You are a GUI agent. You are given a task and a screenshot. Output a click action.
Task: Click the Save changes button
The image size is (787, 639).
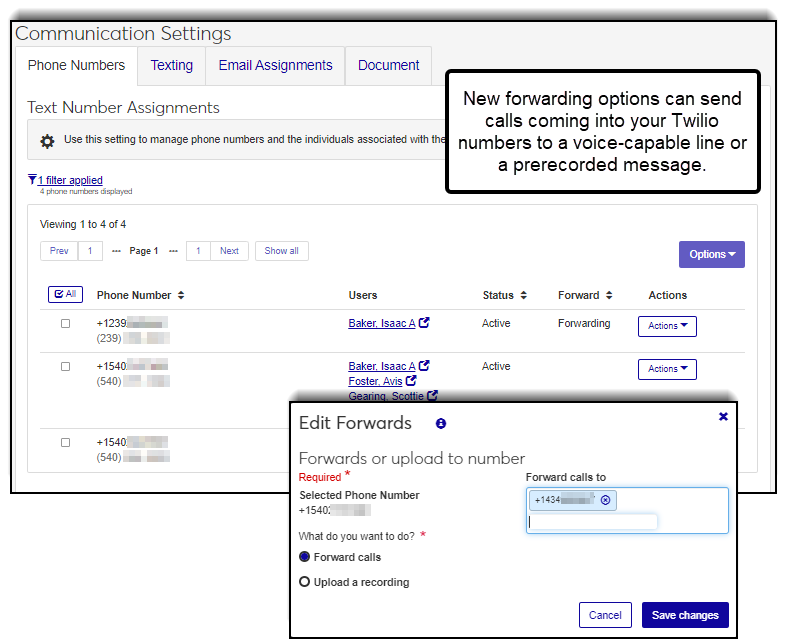click(x=685, y=615)
